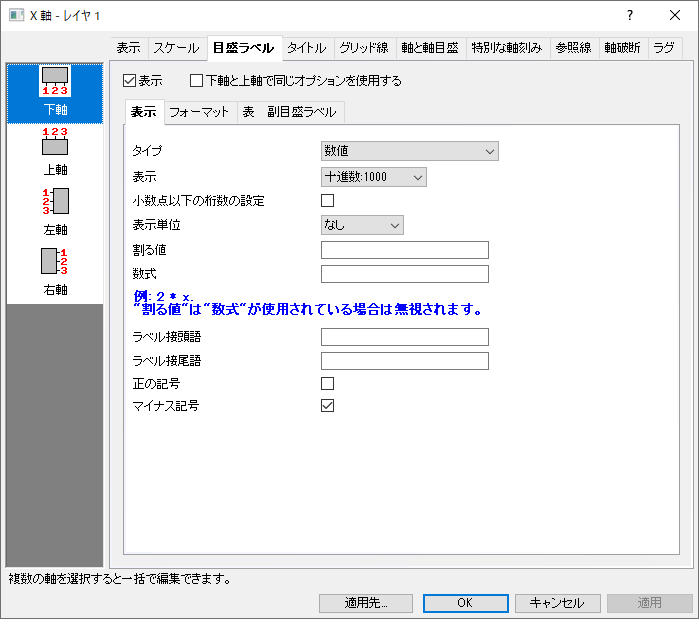Switch to the 表 sub-tab

click(x=248, y=112)
